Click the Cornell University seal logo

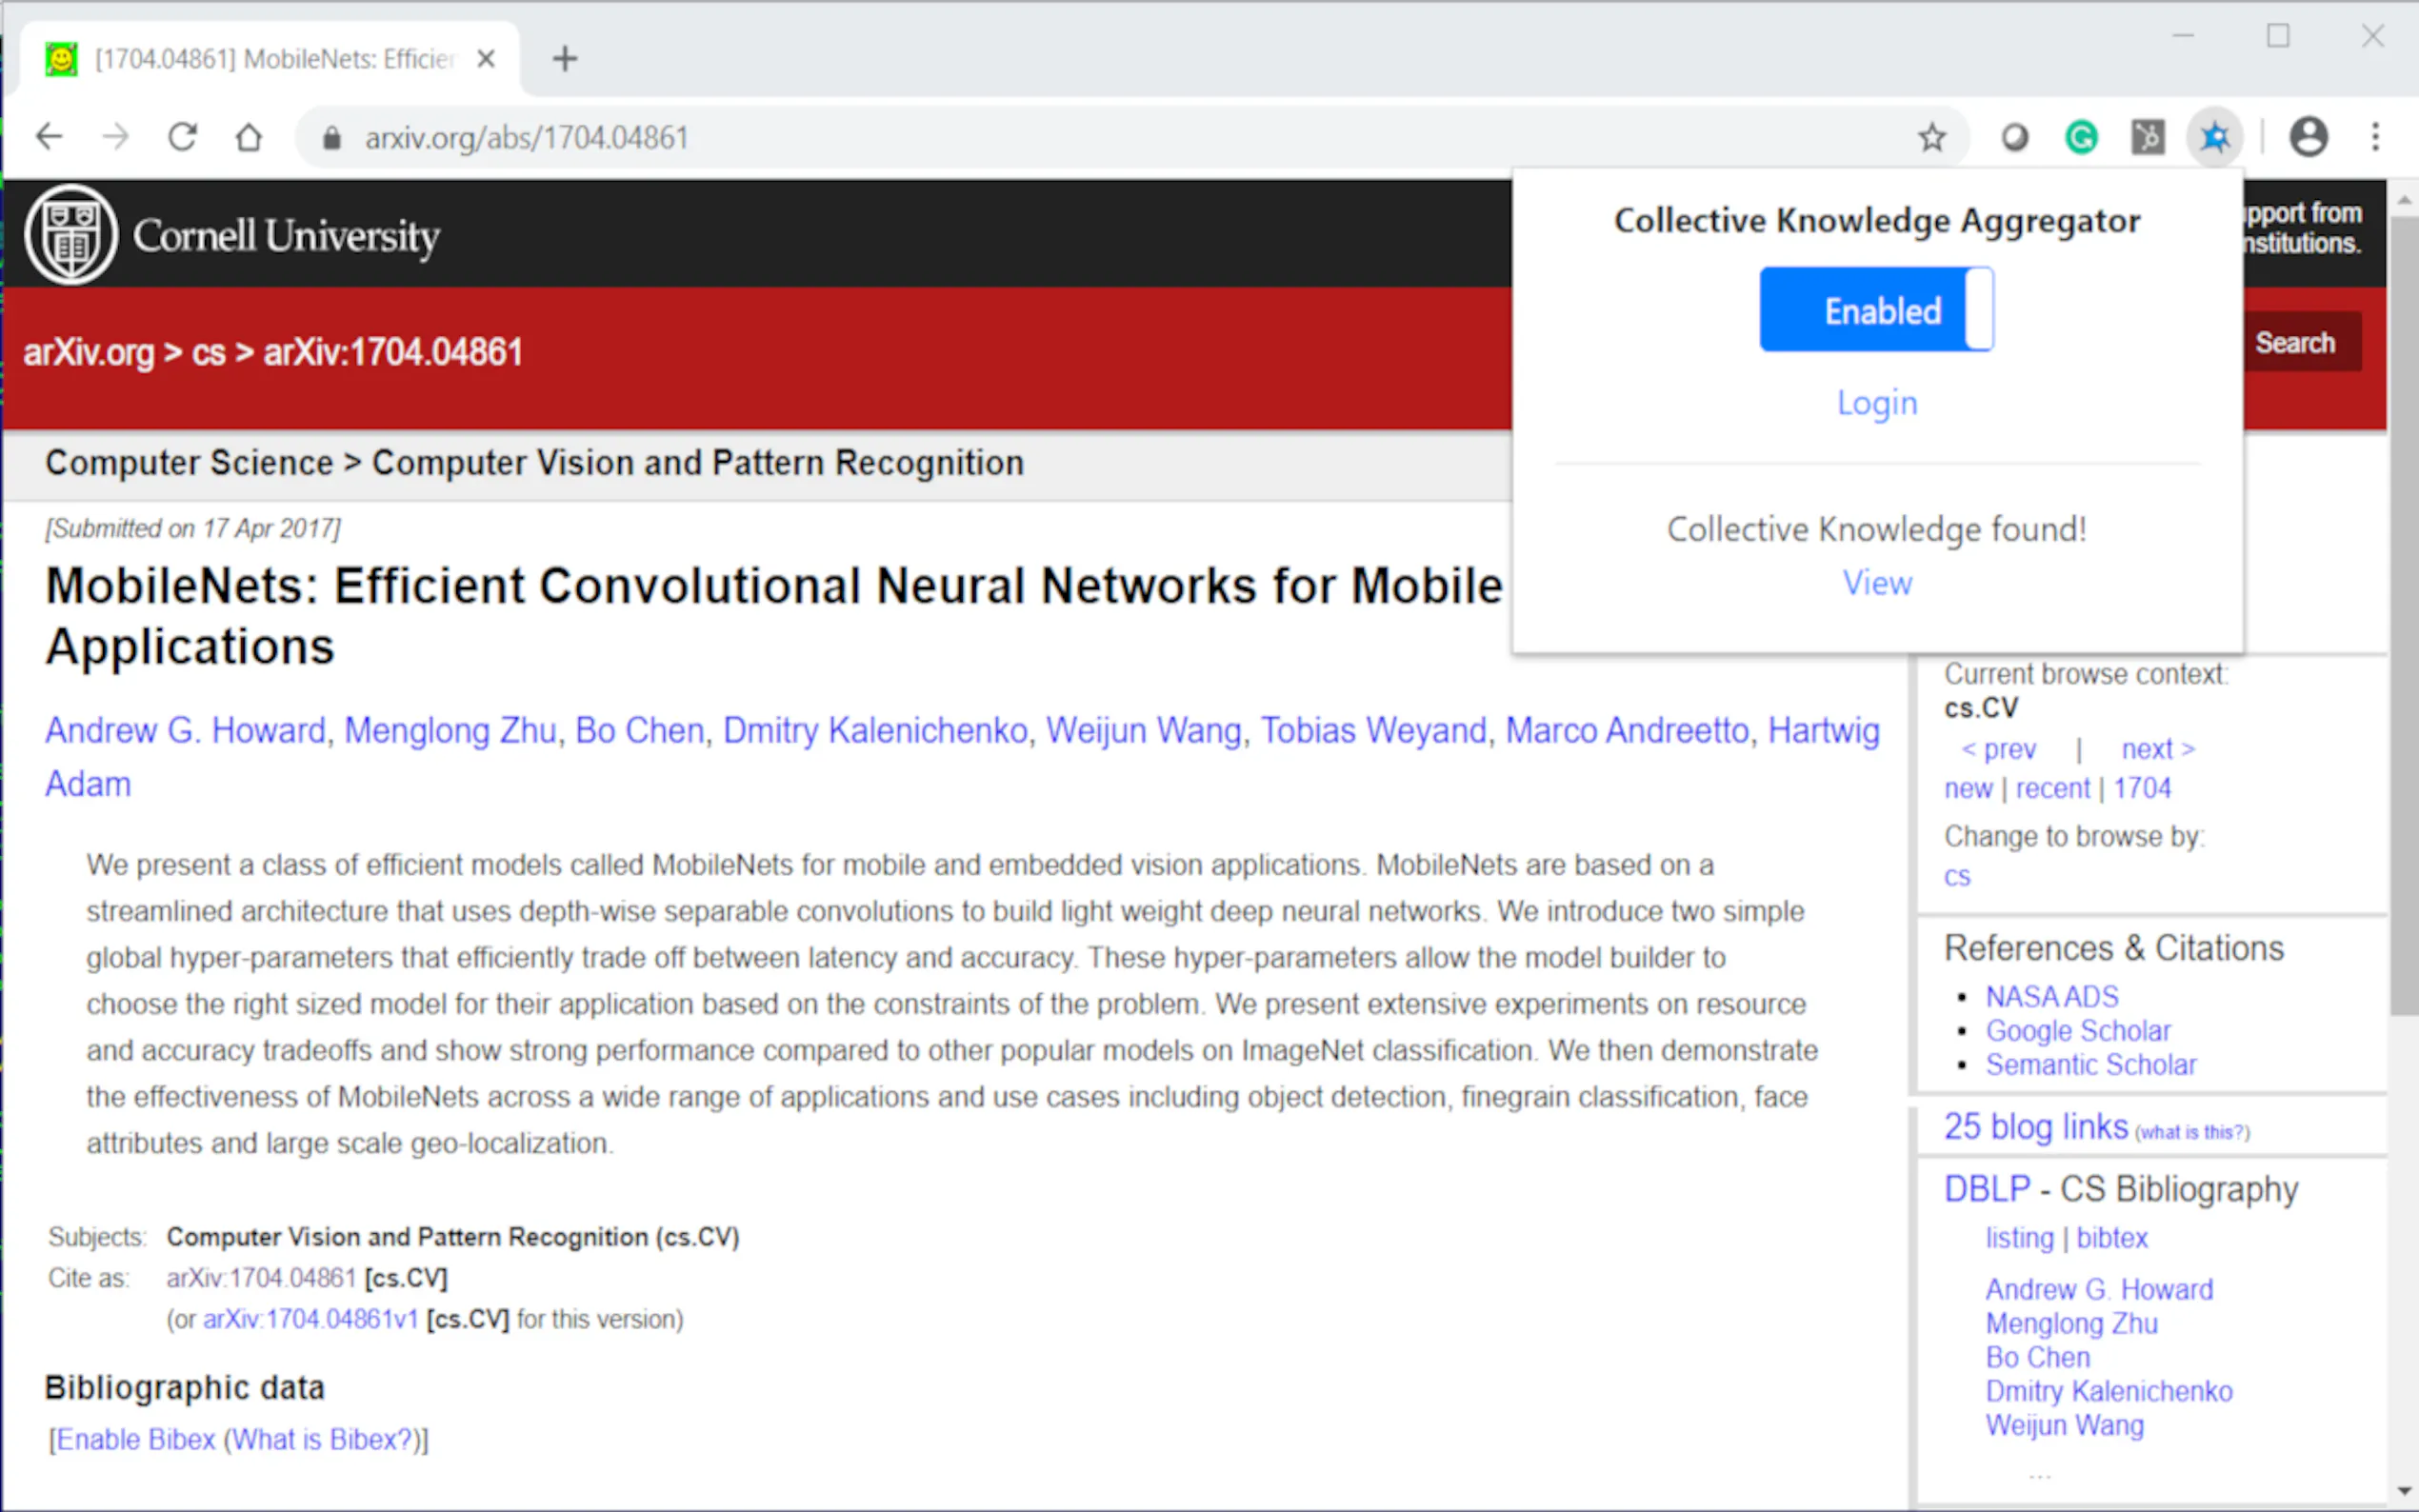click(x=72, y=235)
